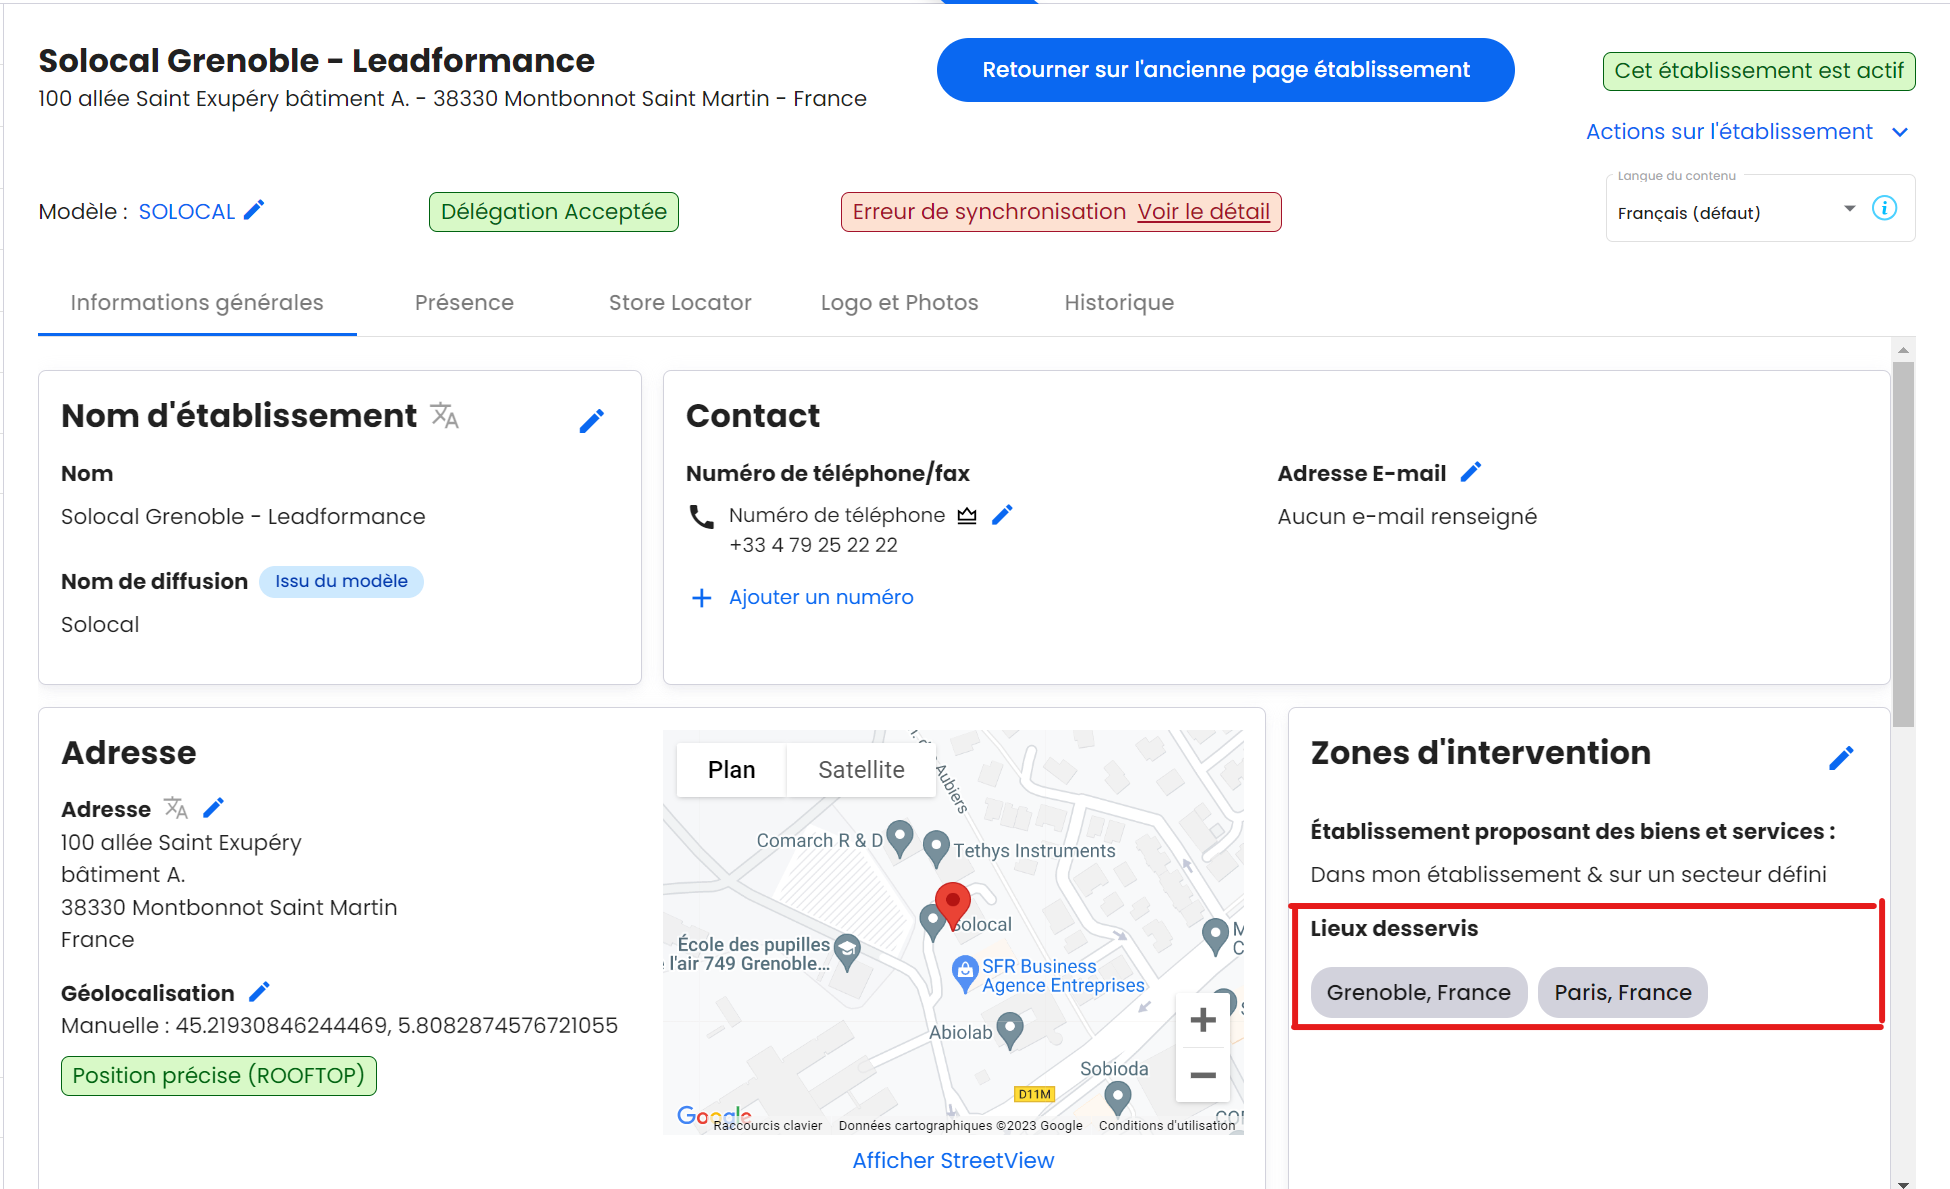Viewport: 1950px width, 1189px height.
Task: Click the Délégation Acceptée badge
Action: (553, 212)
